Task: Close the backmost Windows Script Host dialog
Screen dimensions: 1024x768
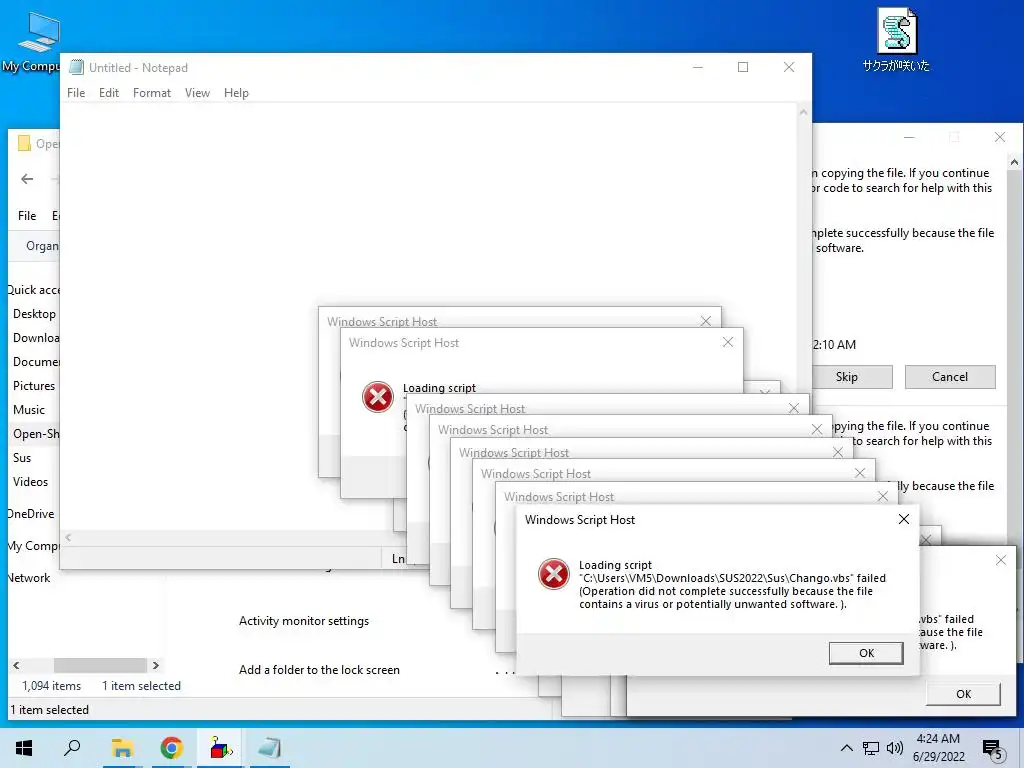Action: coord(705,321)
